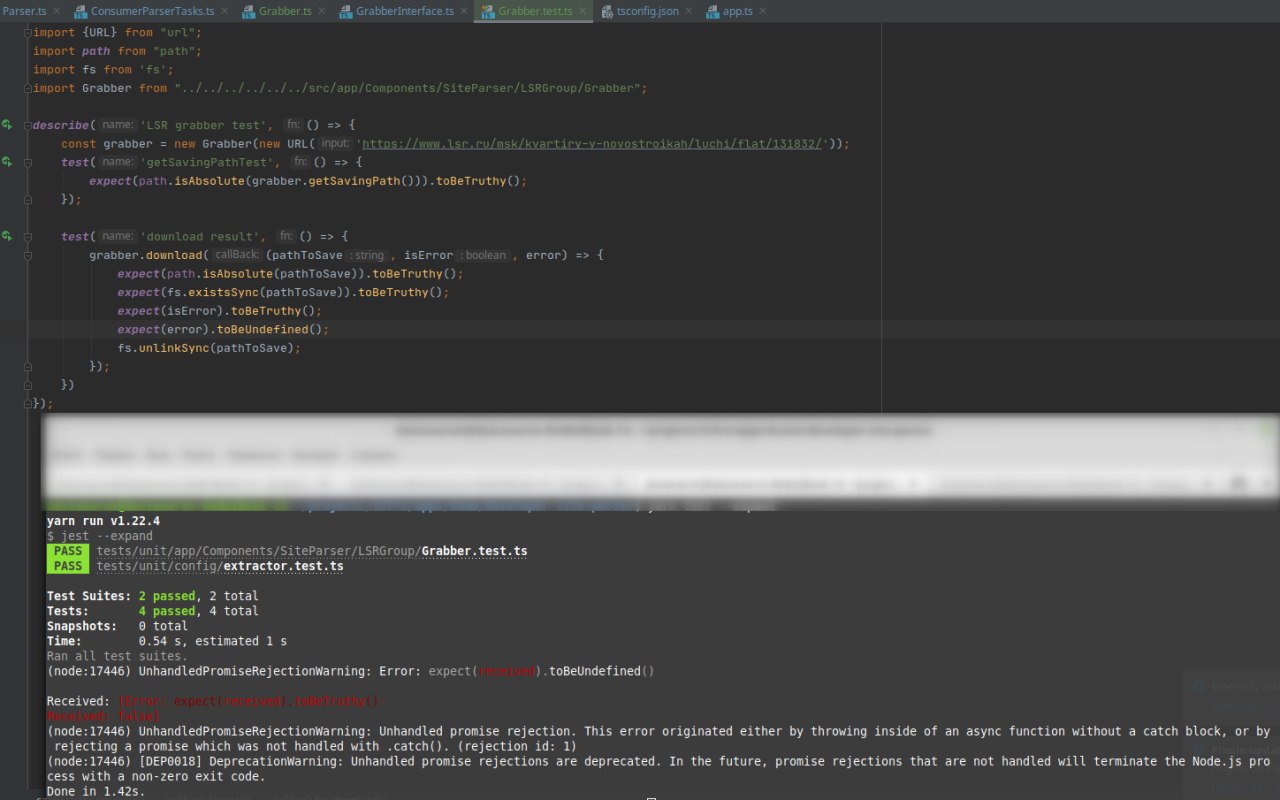Click the 'Test Suites: 2 passed' line
Viewport: 1280px width, 800px height.
(152, 596)
